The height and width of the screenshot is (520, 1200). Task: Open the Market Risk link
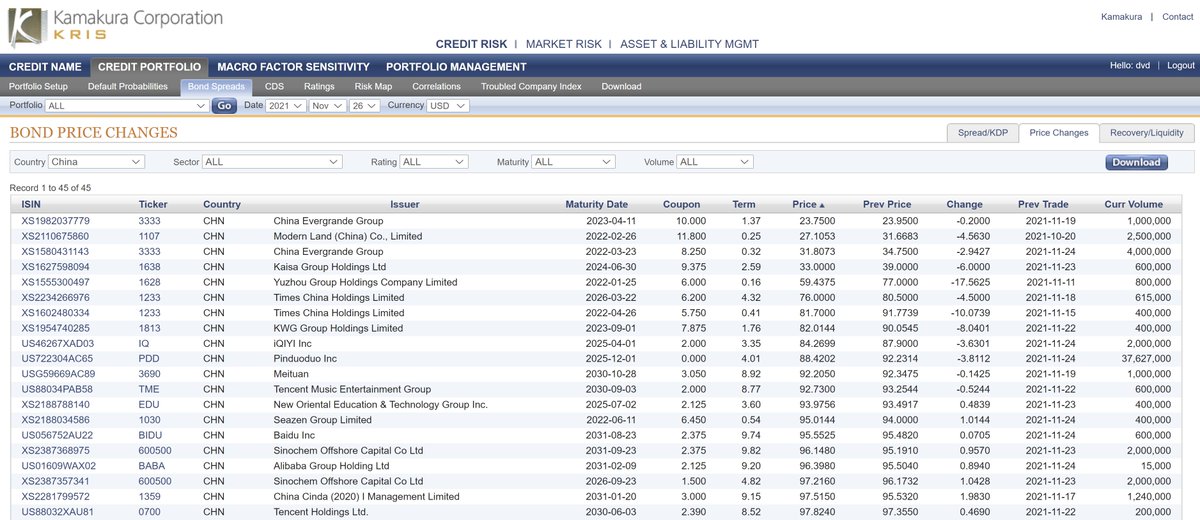(x=564, y=44)
